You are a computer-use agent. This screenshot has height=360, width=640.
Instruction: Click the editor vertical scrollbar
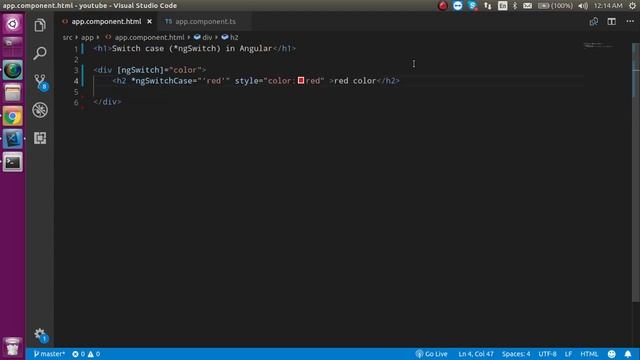[636, 171]
